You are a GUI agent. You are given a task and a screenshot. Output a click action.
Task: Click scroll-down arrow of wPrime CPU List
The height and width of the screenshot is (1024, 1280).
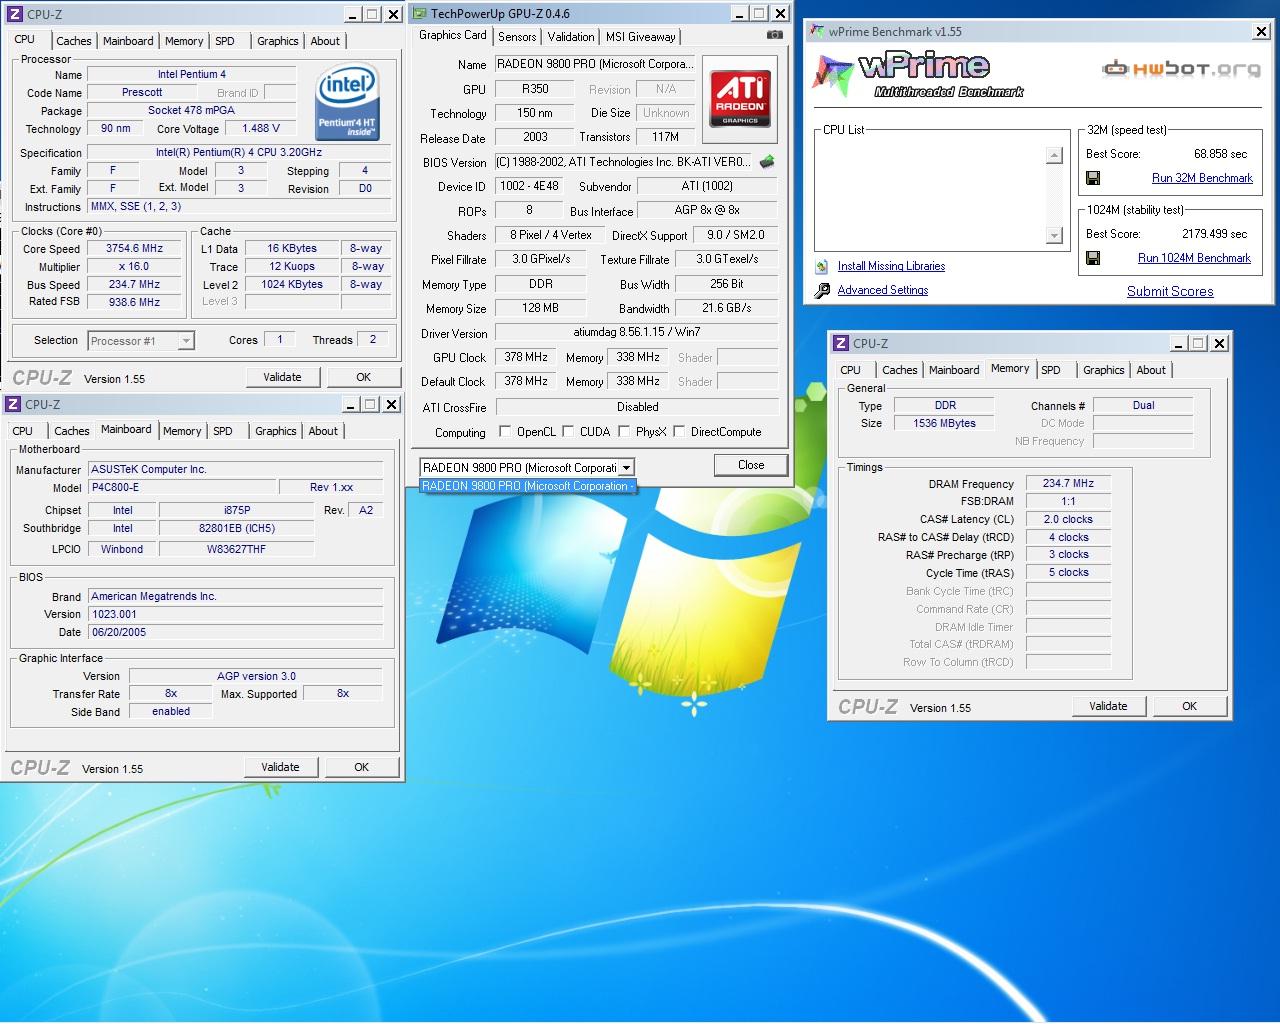(x=1054, y=235)
